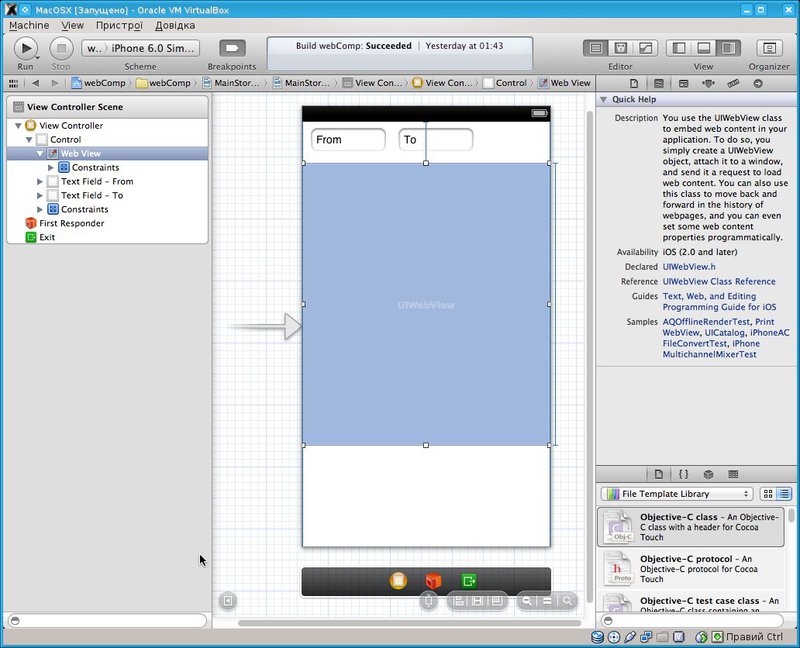This screenshot has width=800, height=648.
Task: Go back using jump bar left arrow
Action: [35, 83]
